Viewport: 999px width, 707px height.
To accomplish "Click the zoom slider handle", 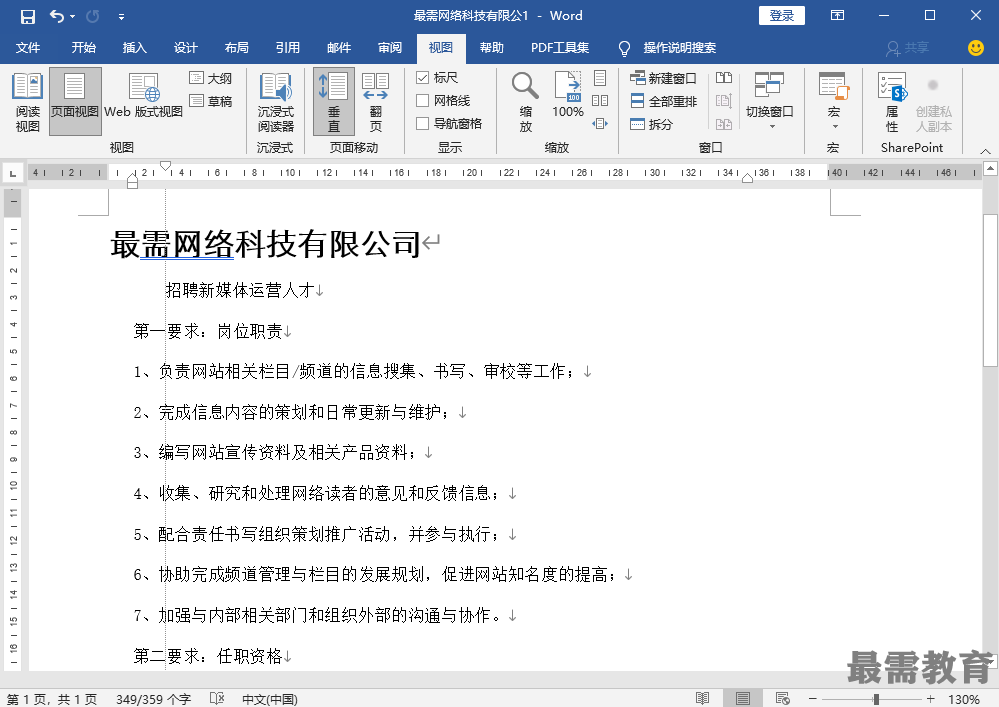I will point(876,699).
